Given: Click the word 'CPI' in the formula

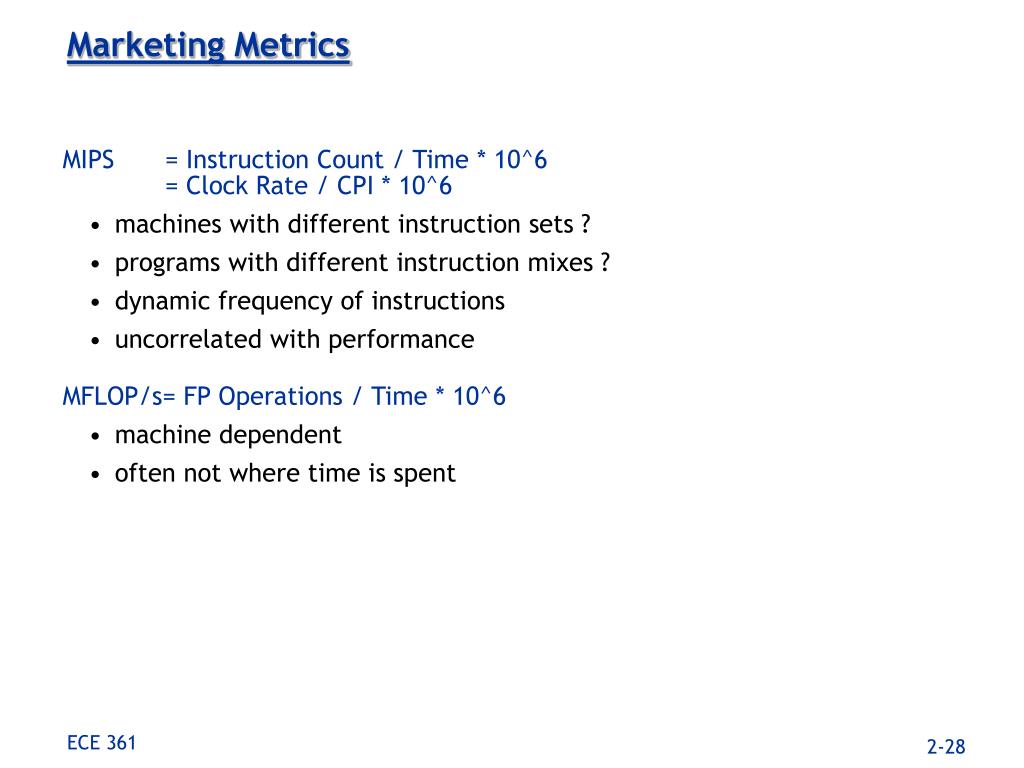Looking at the screenshot, I should tap(355, 186).
